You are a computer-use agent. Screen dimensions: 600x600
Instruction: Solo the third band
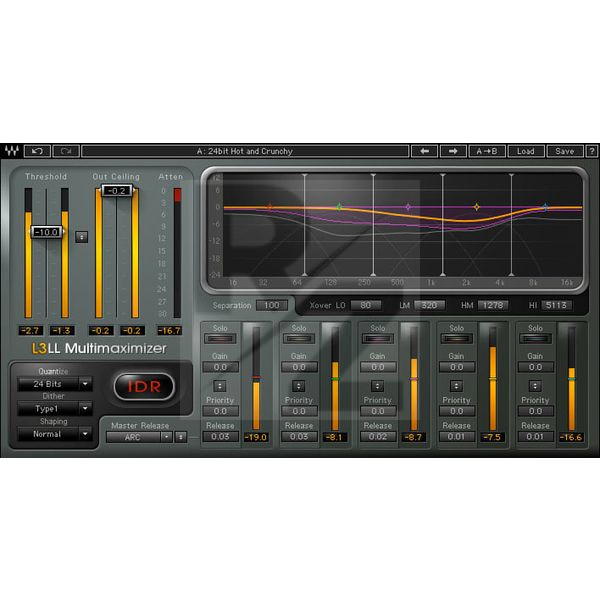coord(378,338)
